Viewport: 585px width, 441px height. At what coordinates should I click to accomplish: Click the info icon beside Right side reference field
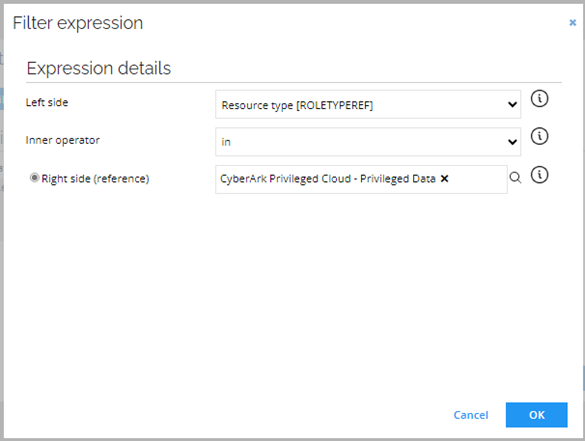tap(539, 175)
